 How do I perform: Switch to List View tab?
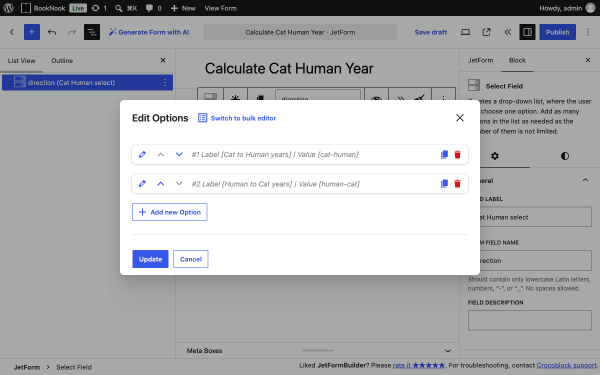(21, 60)
